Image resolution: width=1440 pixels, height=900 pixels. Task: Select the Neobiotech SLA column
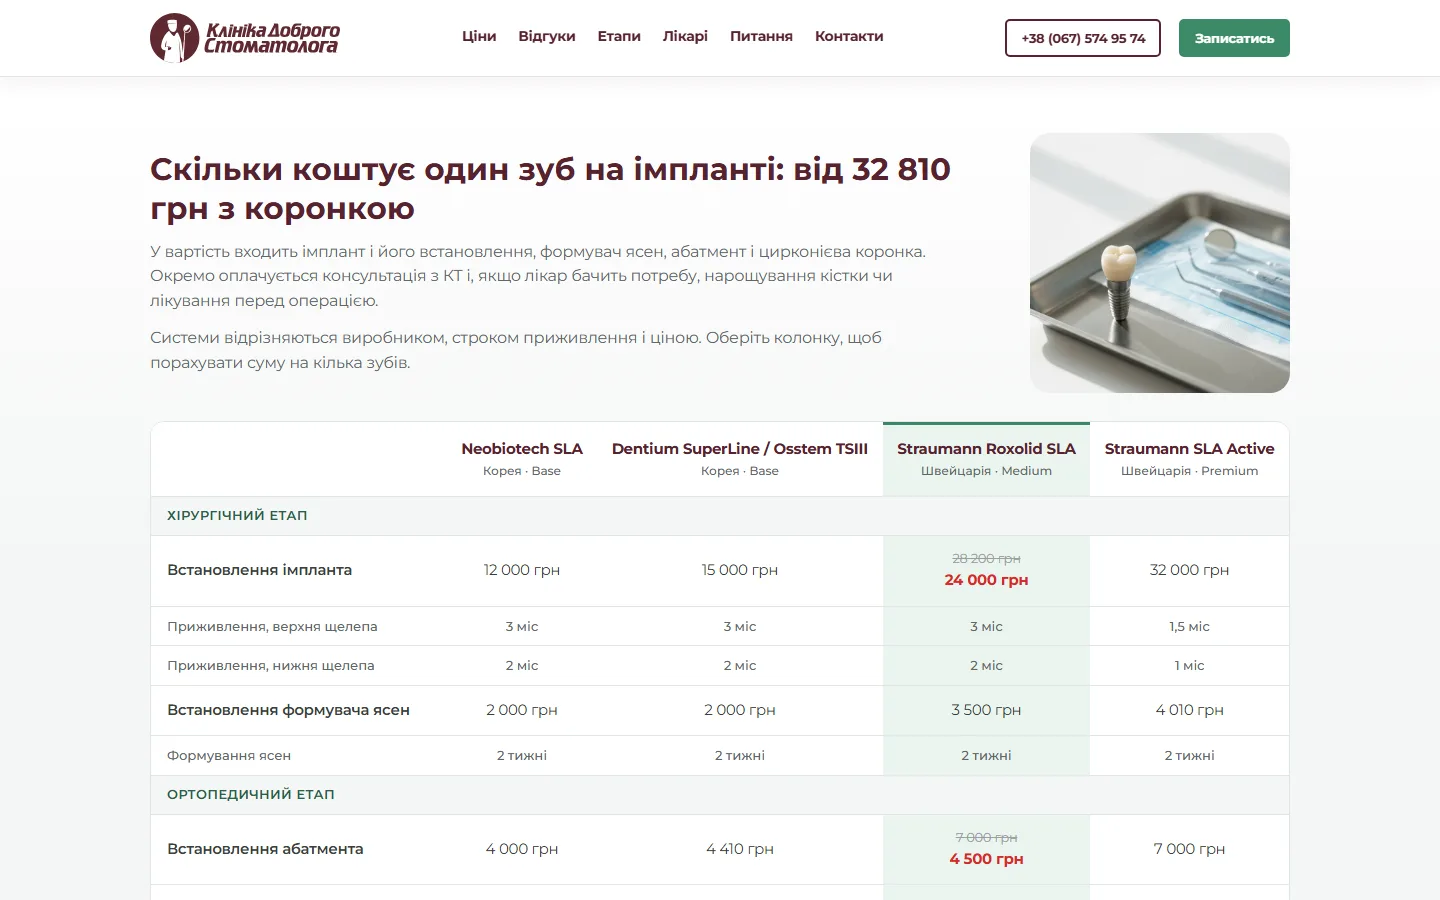coord(522,459)
